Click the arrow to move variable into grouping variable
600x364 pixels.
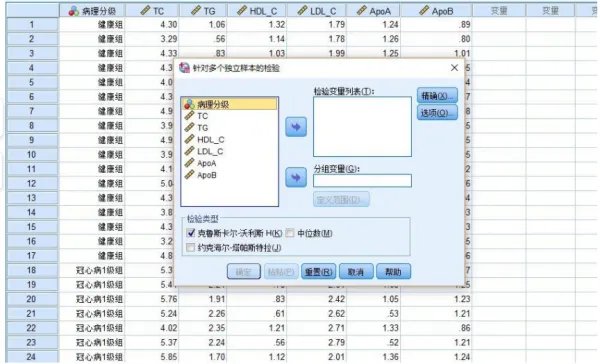click(296, 177)
